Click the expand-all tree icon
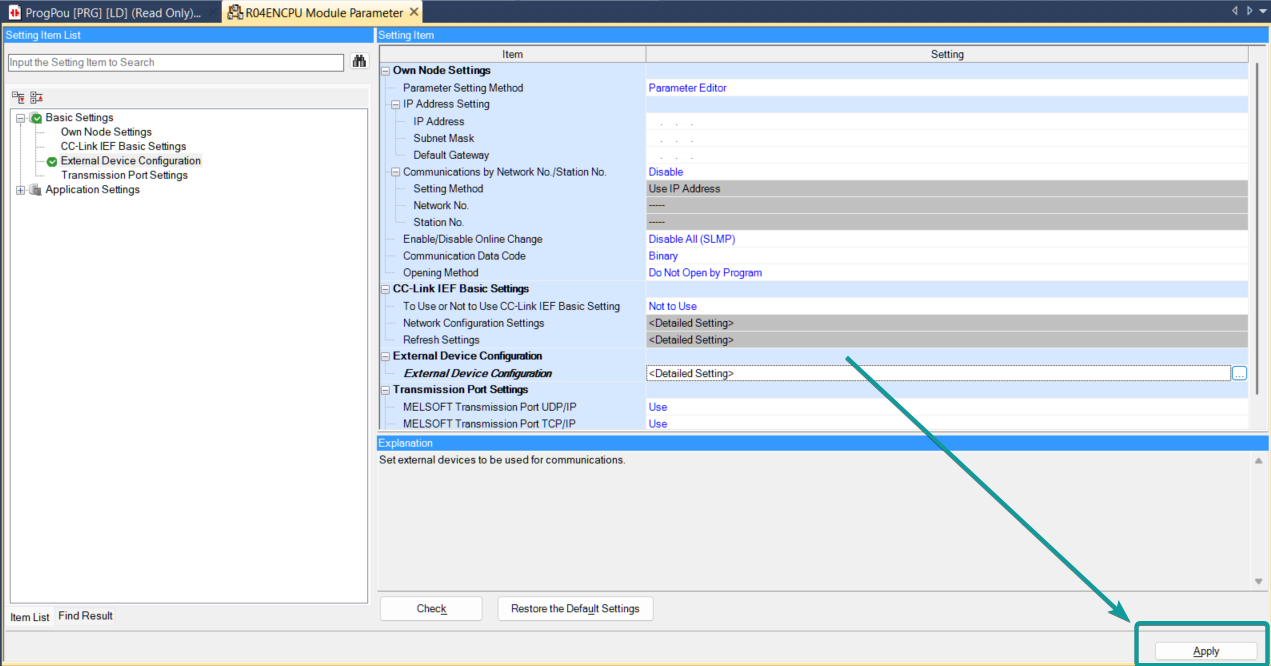 click(x=18, y=97)
